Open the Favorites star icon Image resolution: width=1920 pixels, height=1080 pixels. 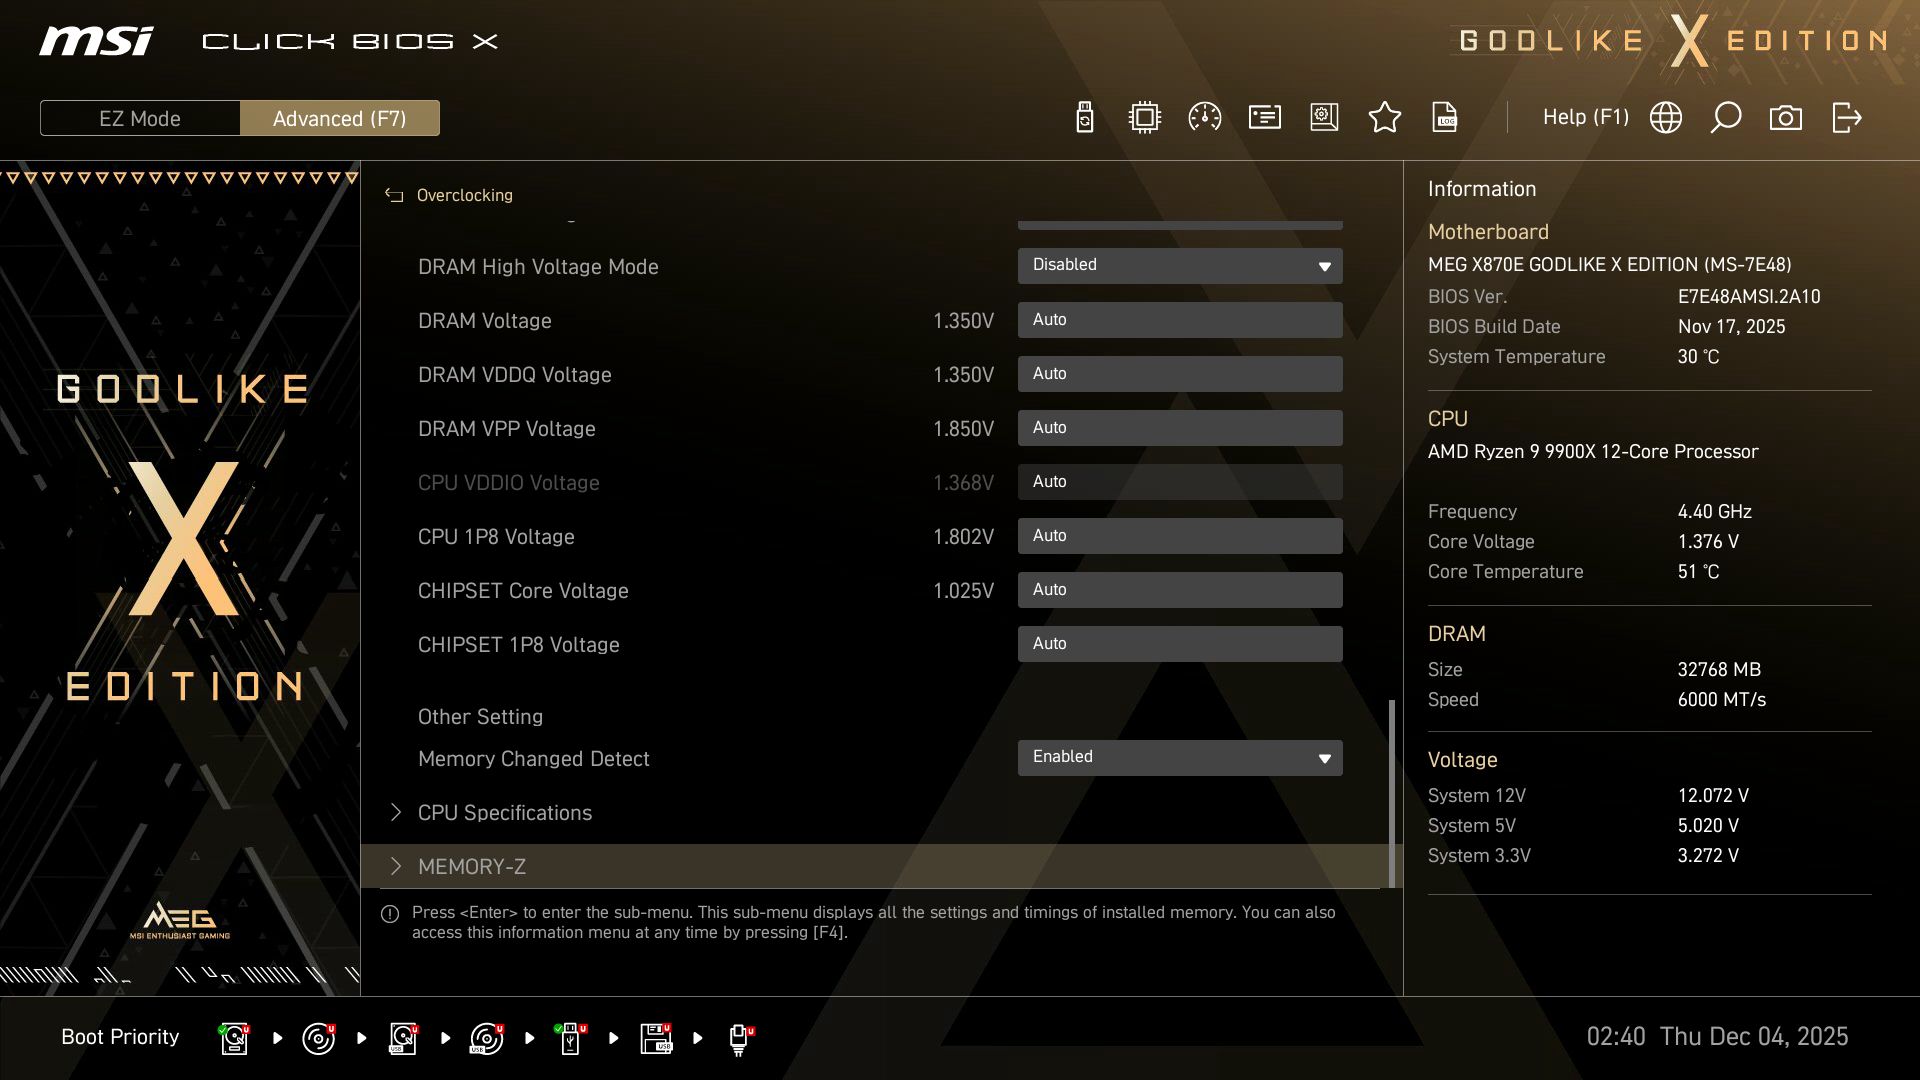pos(1385,117)
